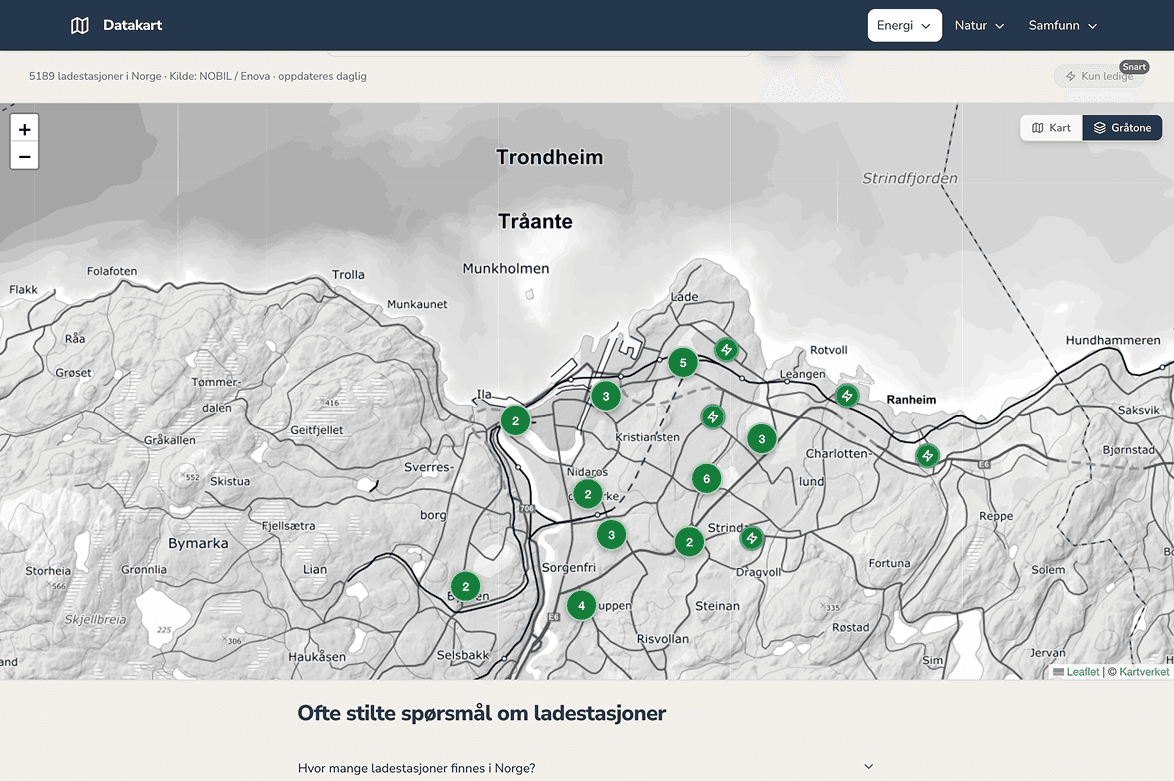The height and width of the screenshot is (781, 1174).
Task: Open the cluster of 3 near the harbor
Action: coord(606,396)
